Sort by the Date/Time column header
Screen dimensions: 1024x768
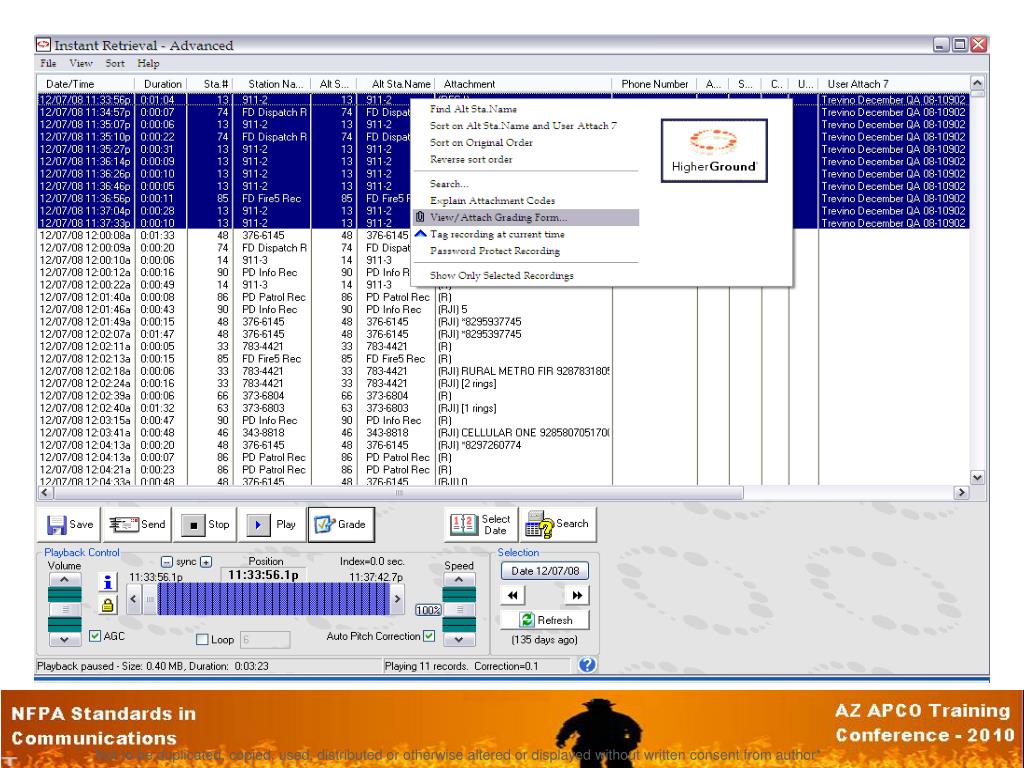click(x=86, y=84)
